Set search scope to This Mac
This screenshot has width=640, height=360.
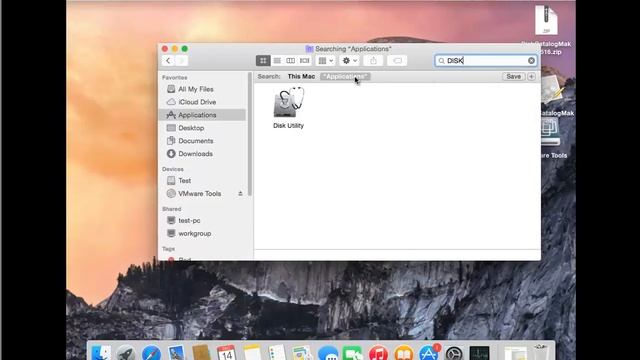pyautogui.click(x=301, y=76)
